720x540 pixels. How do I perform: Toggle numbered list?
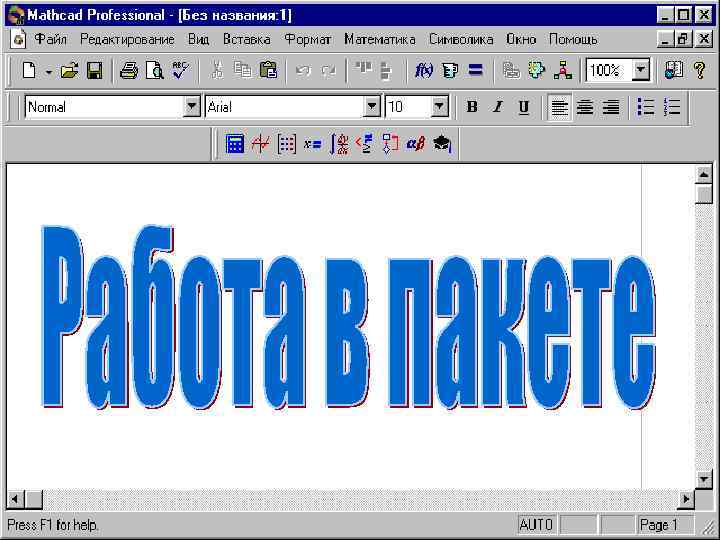(672, 107)
